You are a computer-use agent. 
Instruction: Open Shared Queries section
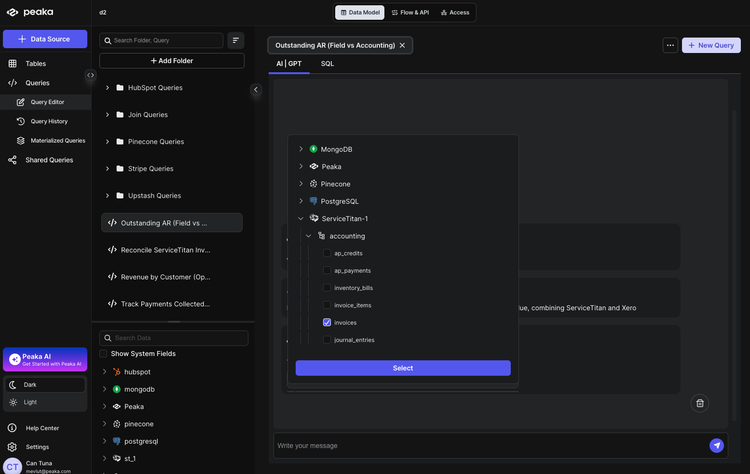49,160
